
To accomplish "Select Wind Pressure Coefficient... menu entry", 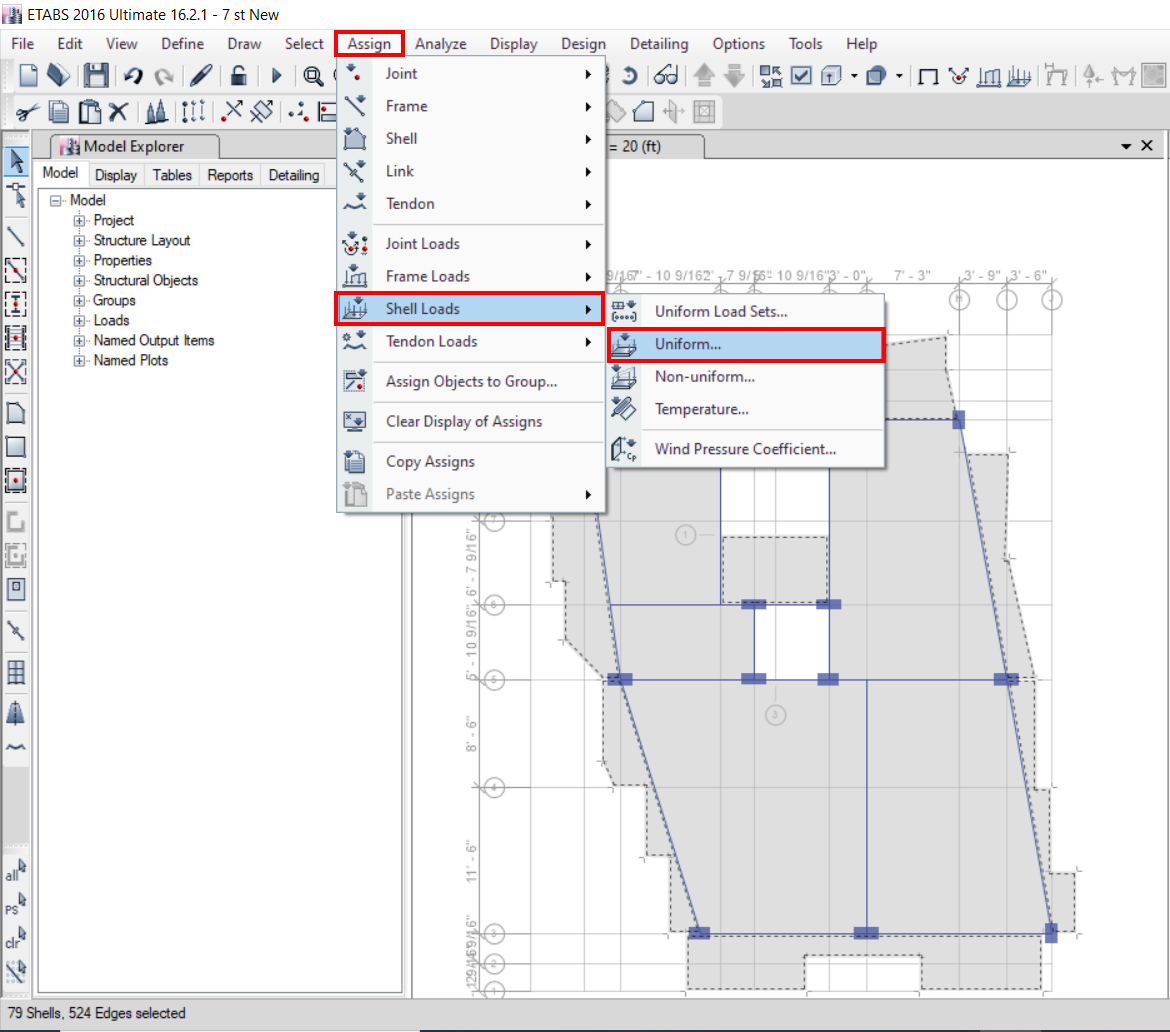I will [x=745, y=449].
